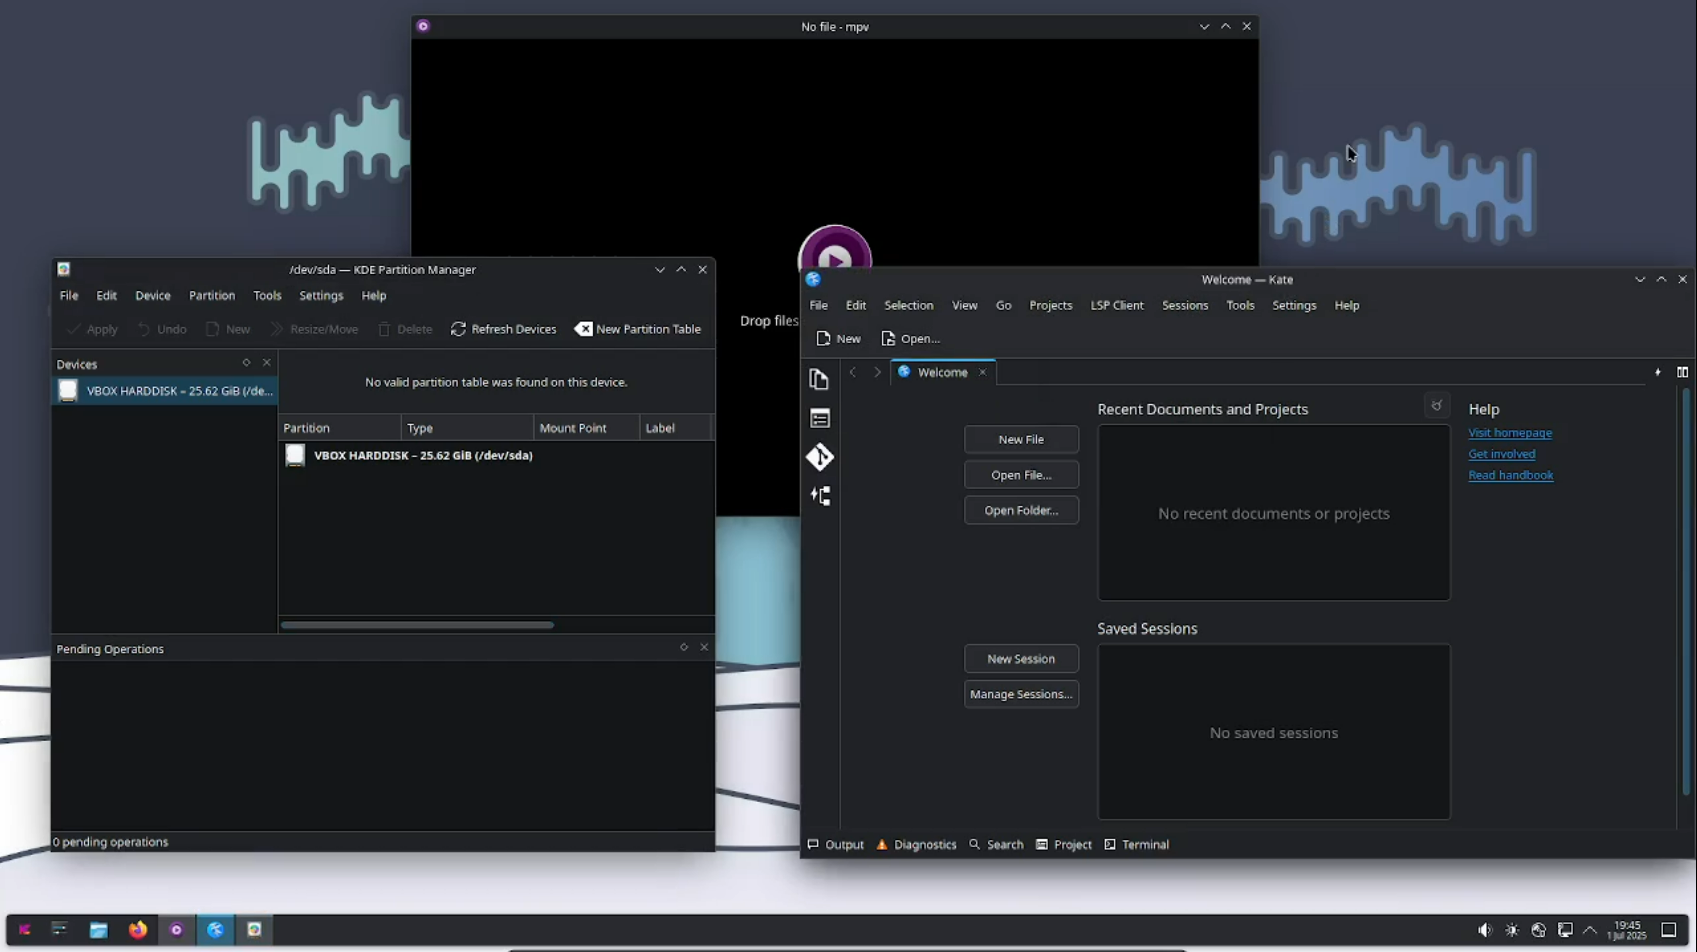Click Manage Sessions... button in Kate
The image size is (1697, 952).
click(1021, 694)
